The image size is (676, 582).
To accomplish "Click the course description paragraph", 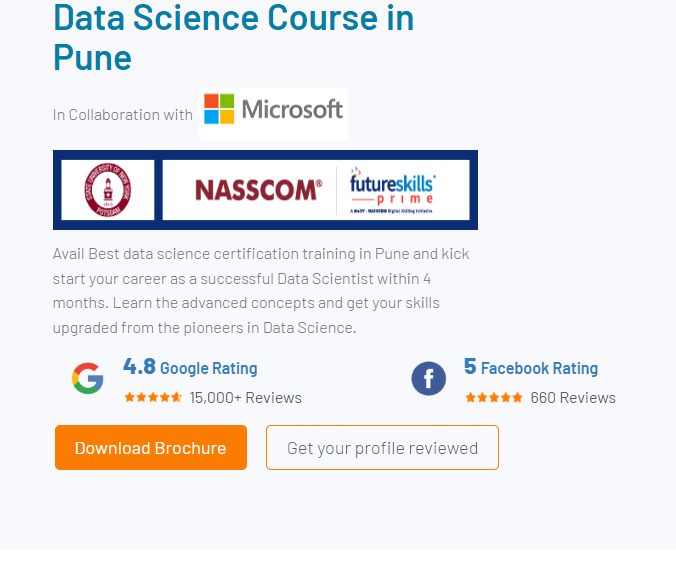I will coord(261,290).
